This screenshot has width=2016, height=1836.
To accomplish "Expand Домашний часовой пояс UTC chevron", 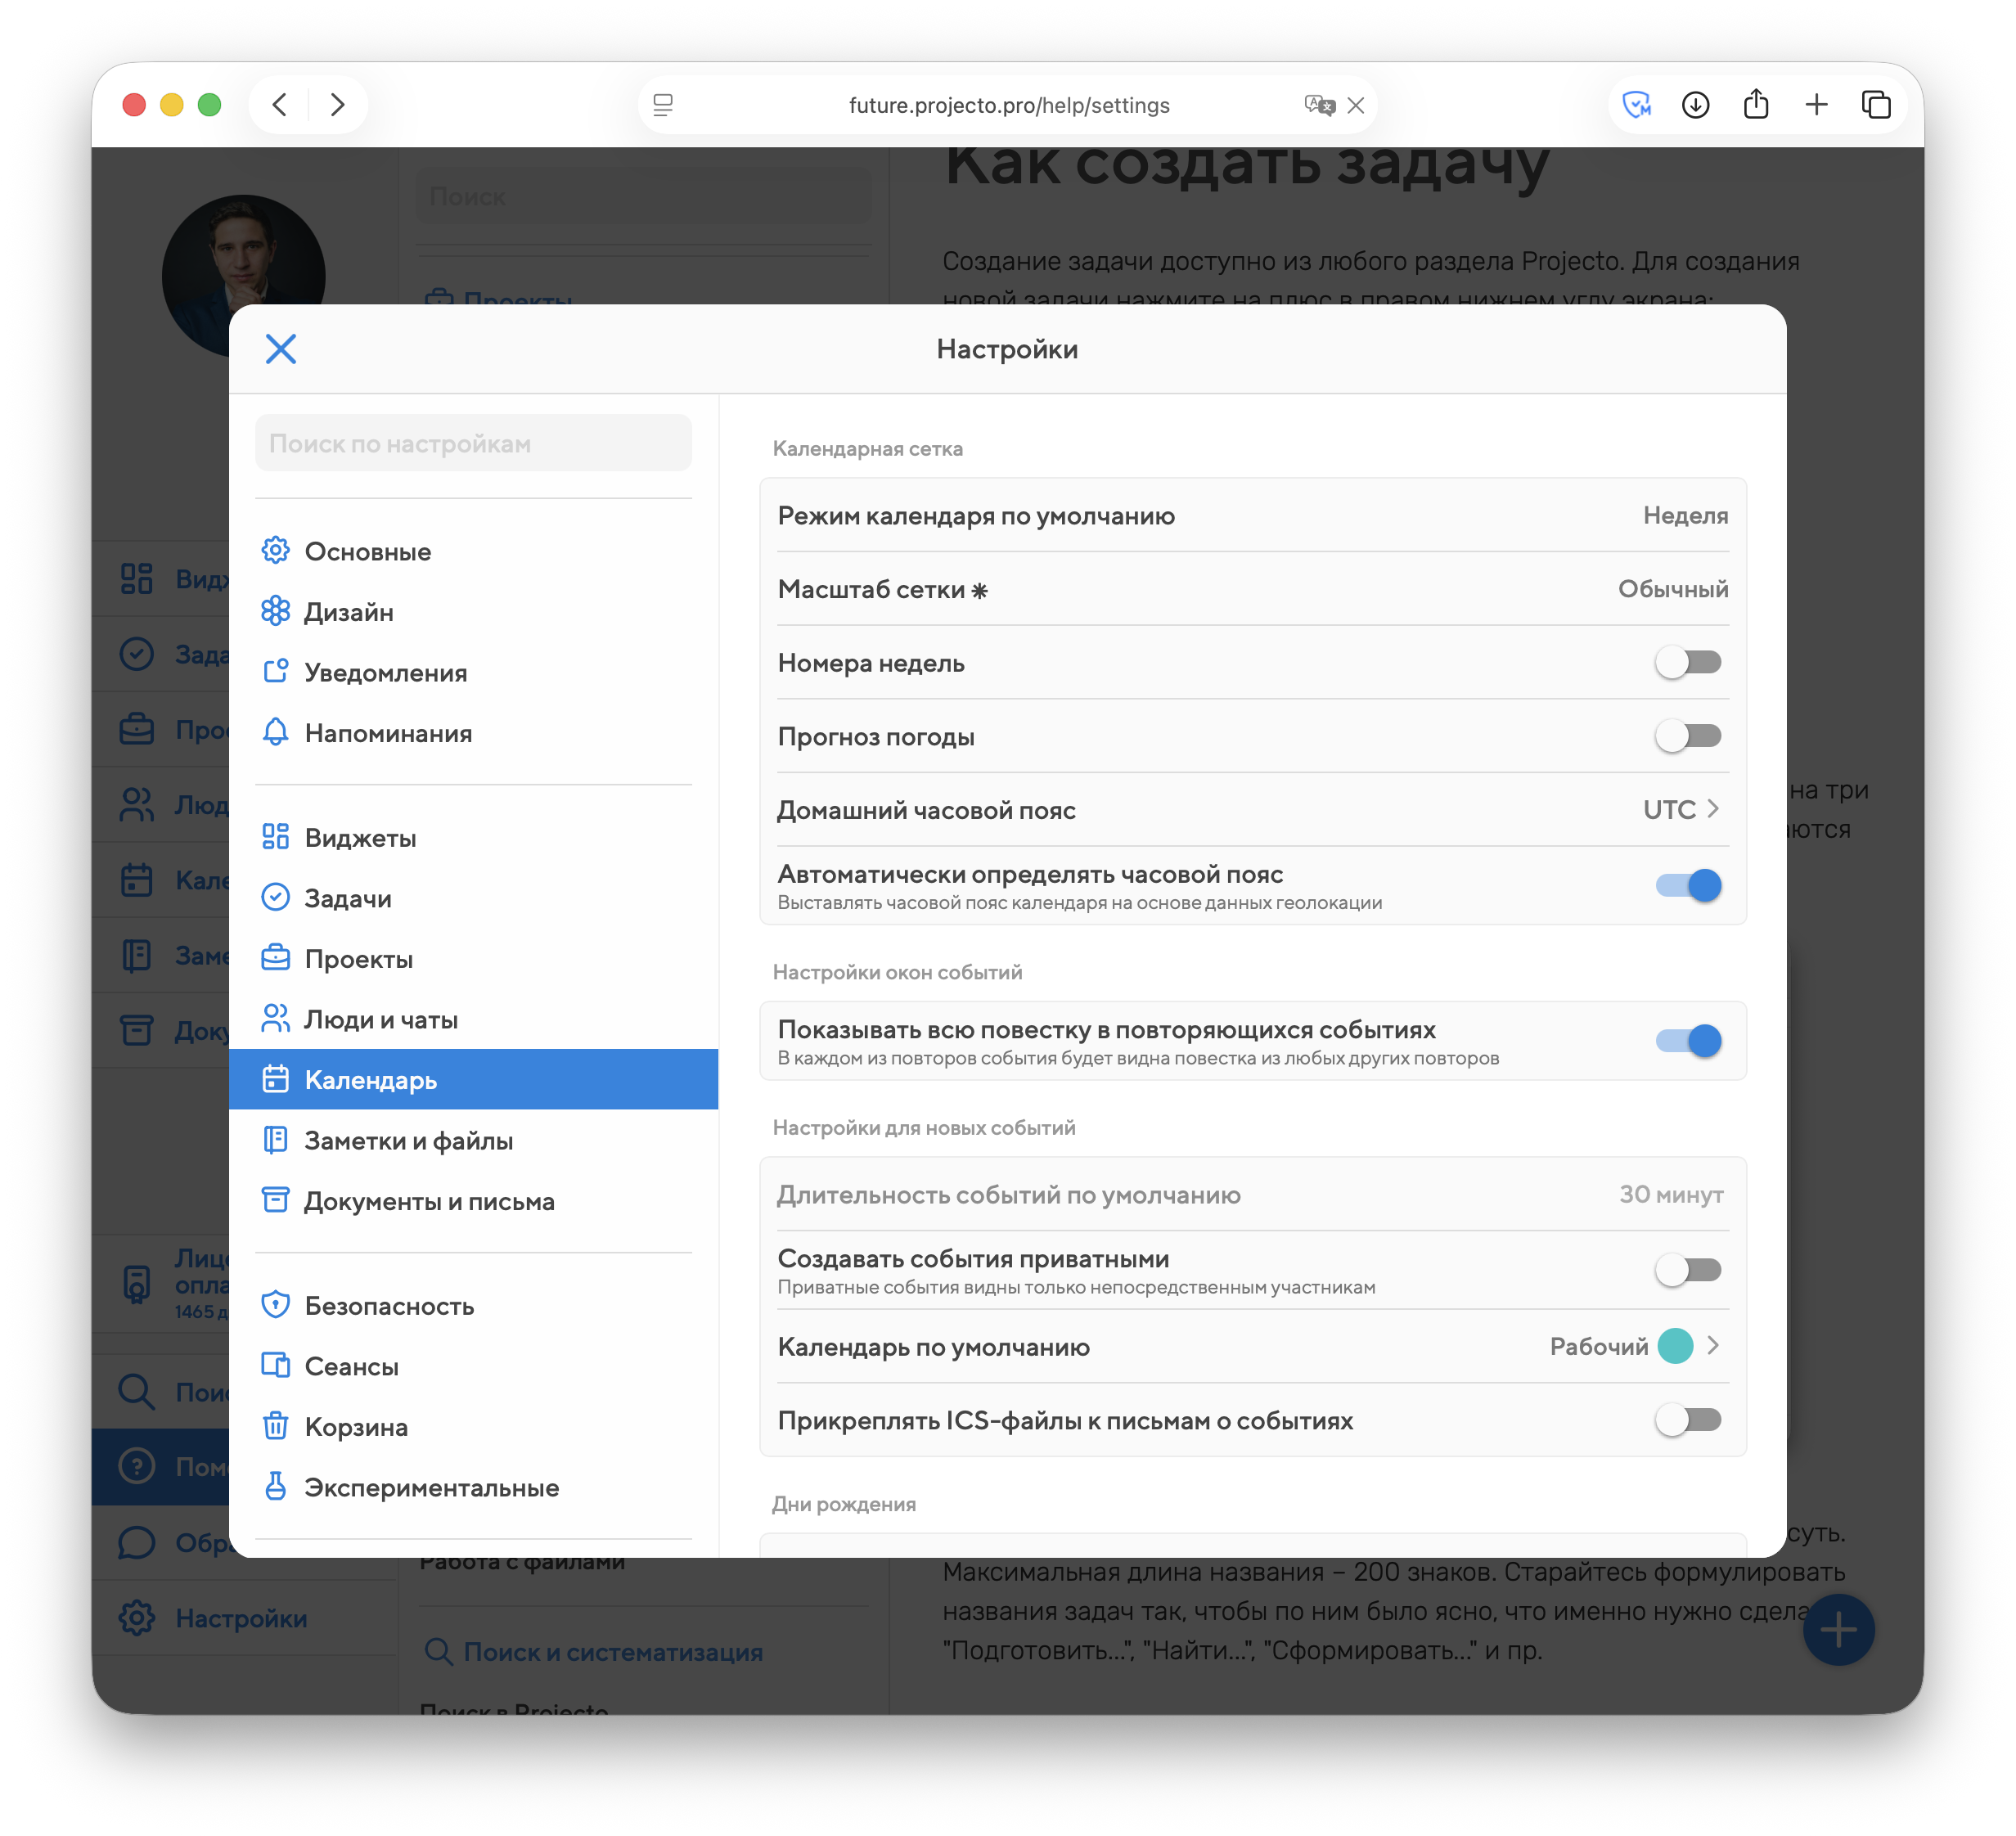I will click(x=1713, y=809).
